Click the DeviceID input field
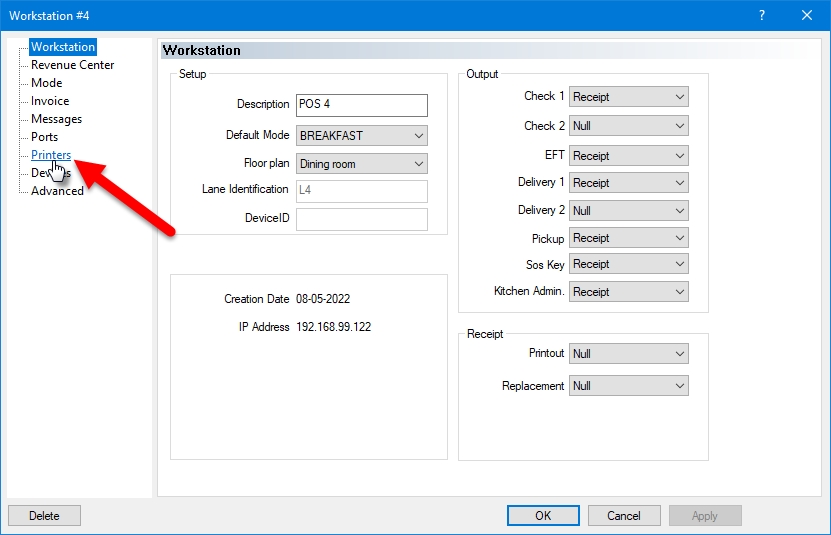The height and width of the screenshot is (535, 831). [361, 219]
